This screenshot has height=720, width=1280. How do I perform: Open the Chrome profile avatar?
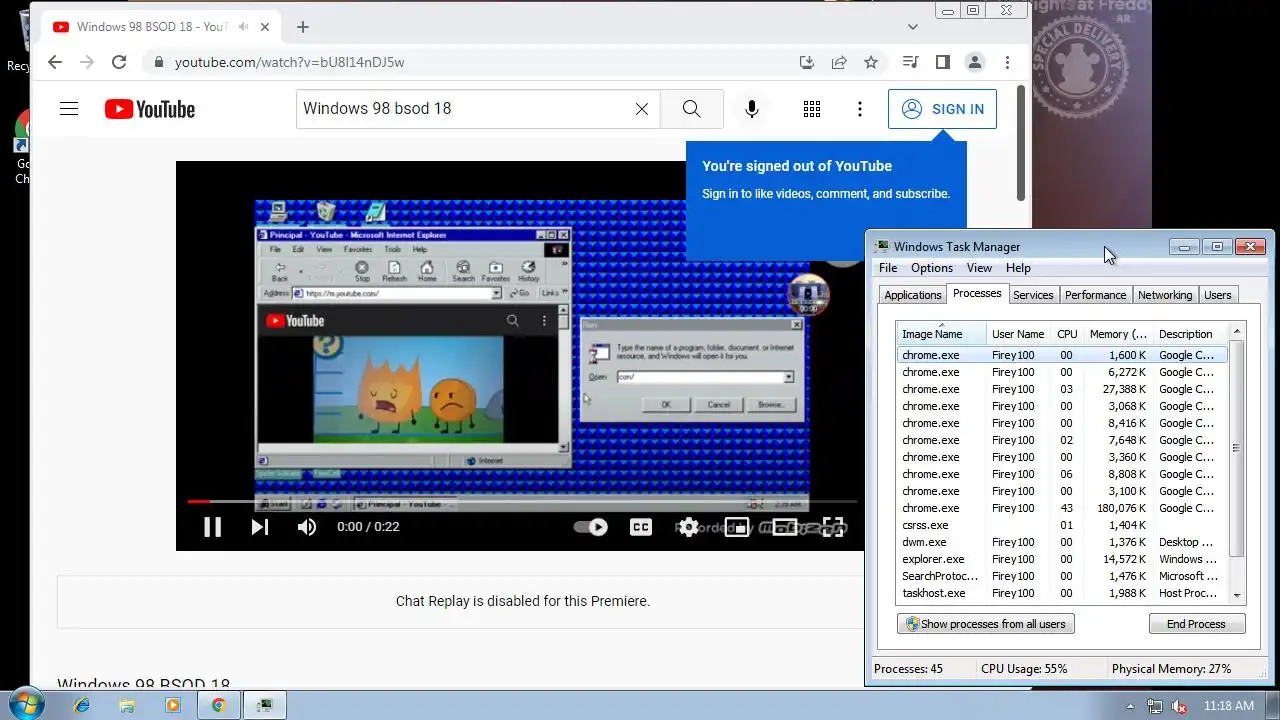(975, 62)
